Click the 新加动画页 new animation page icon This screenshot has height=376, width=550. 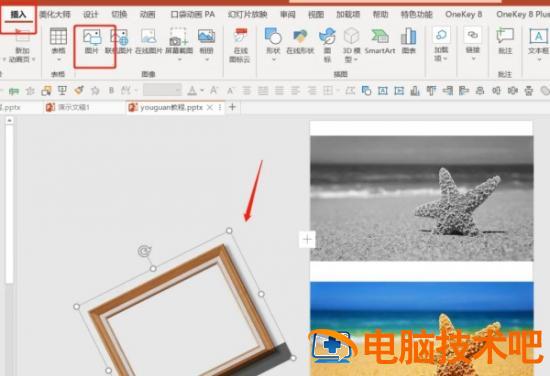[22, 36]
